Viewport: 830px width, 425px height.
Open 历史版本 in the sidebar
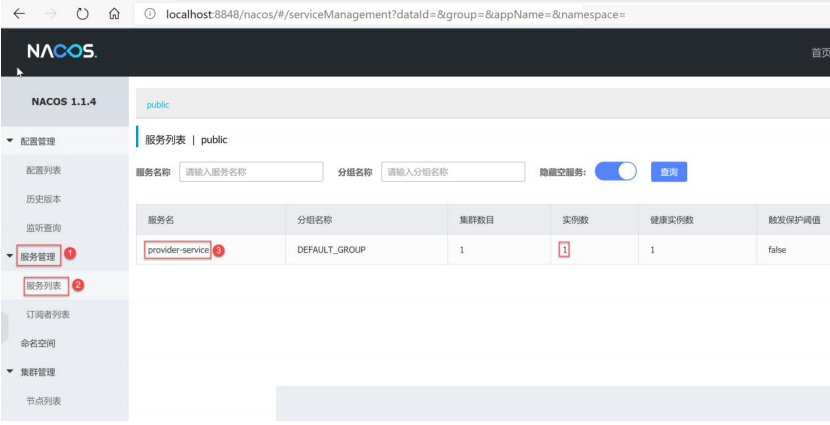tap(43, 199)
